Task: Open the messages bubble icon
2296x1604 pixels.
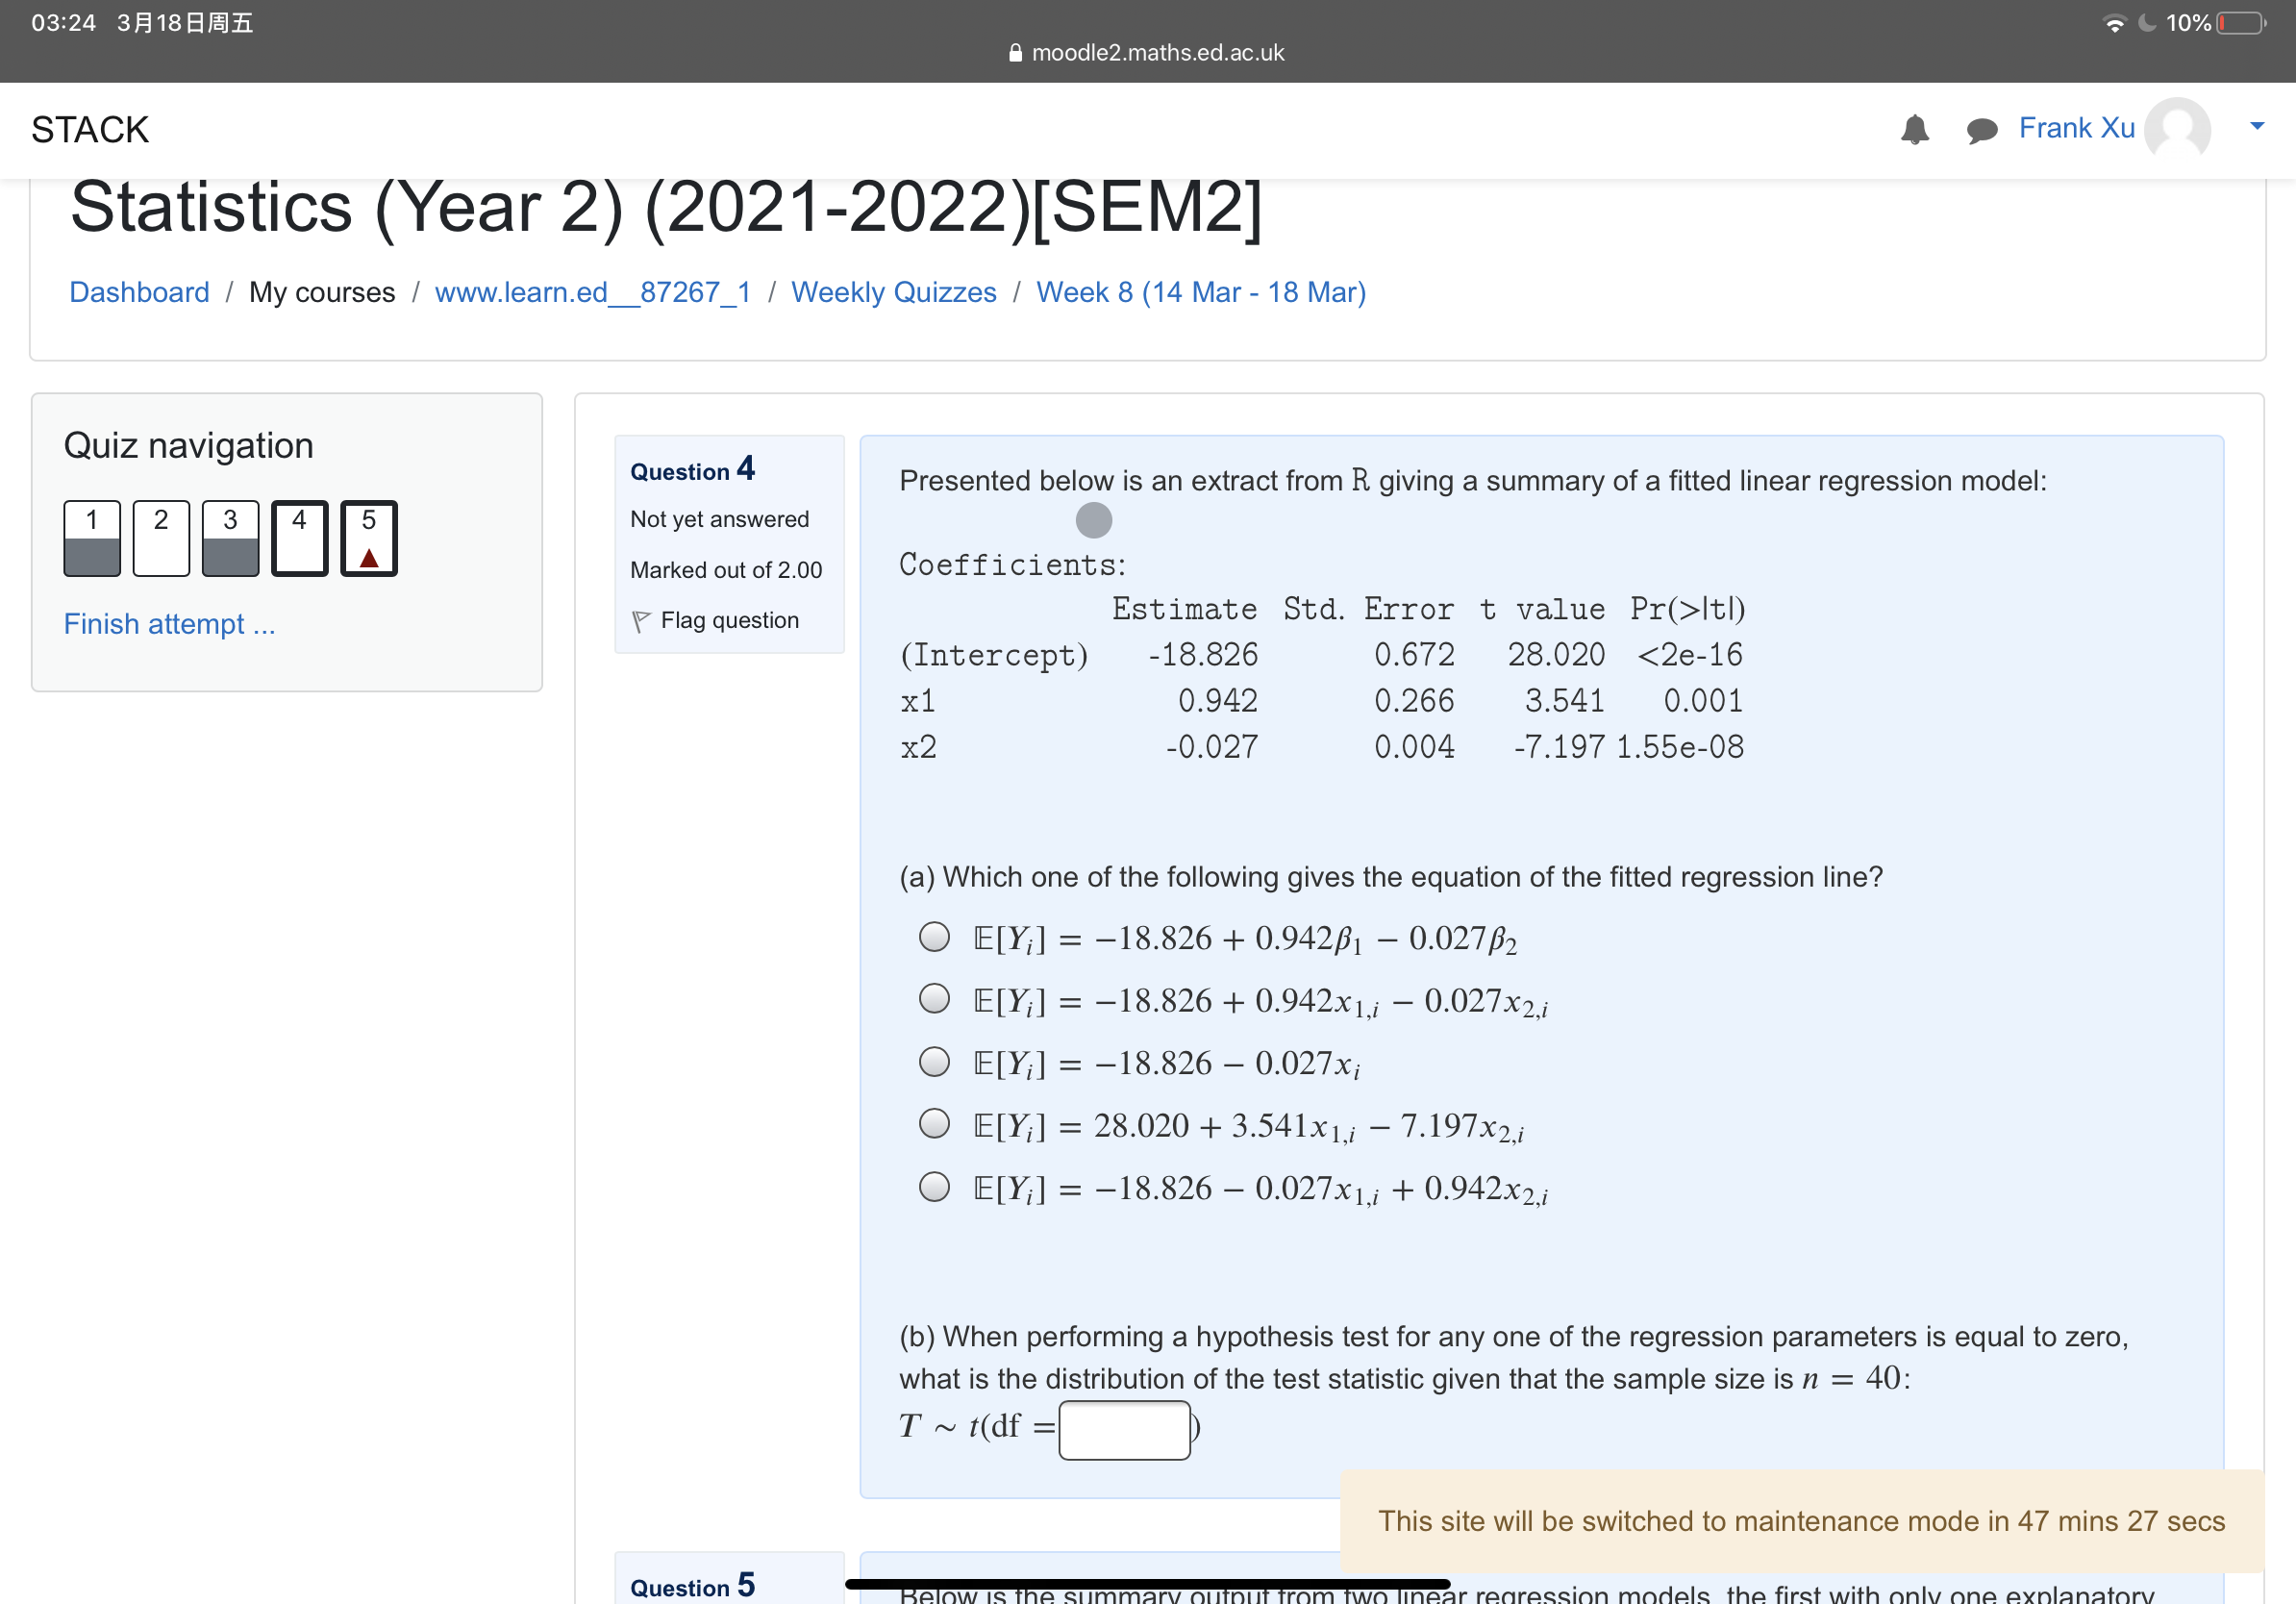Action: point(1983,130)
